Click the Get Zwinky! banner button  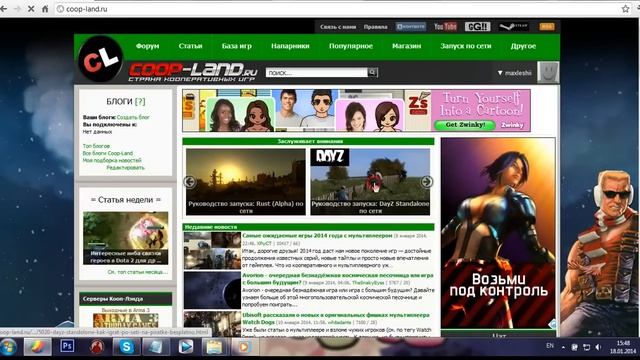(x=465, y=125)
